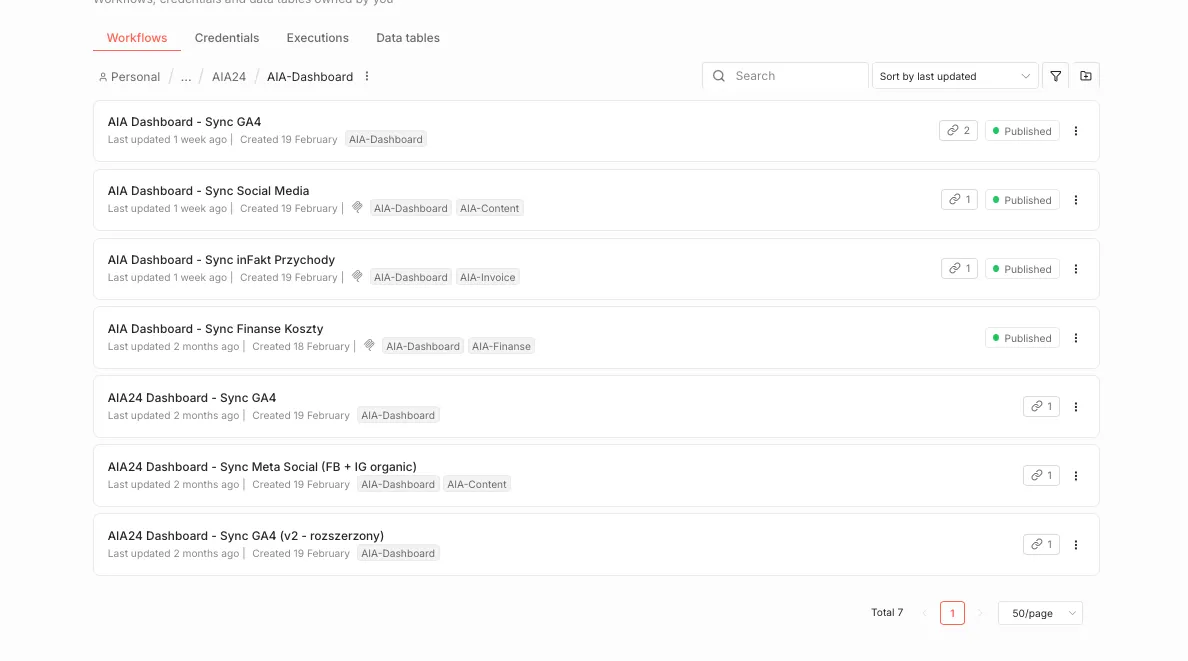Open actions menu for Sync GA4 v2 rozszerzony

click(1076, 545)
